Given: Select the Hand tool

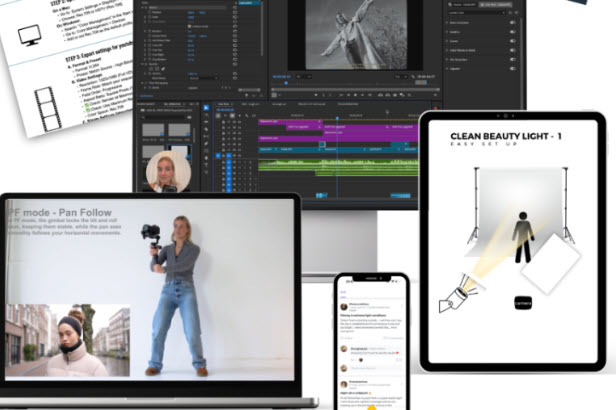Looking at the screenshot, I should pos(206,158).
